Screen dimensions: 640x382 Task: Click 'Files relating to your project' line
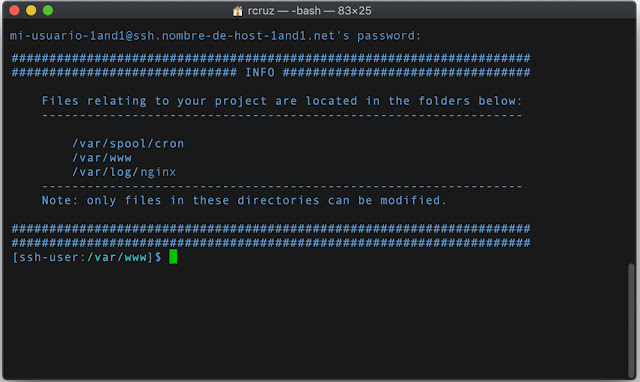(282, 101)
